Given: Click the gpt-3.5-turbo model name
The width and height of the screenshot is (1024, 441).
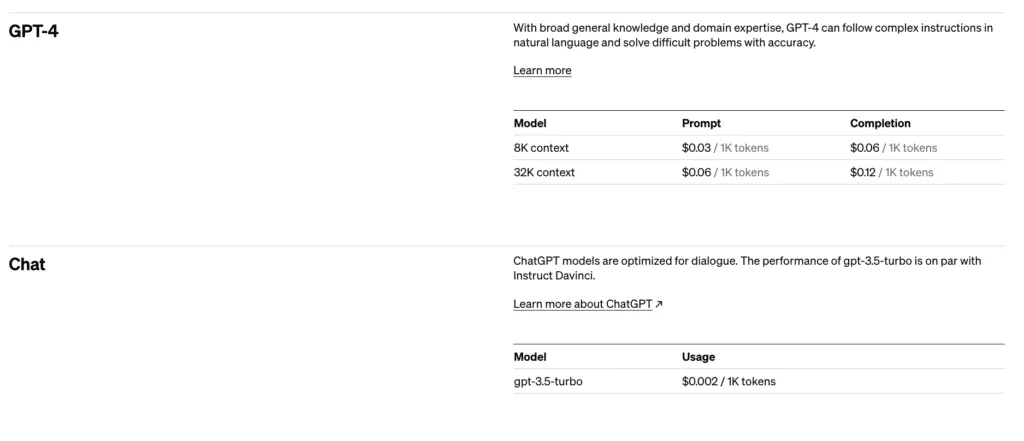Looking at the screenshot, I should pyautogui.click(x=548, y=382).
